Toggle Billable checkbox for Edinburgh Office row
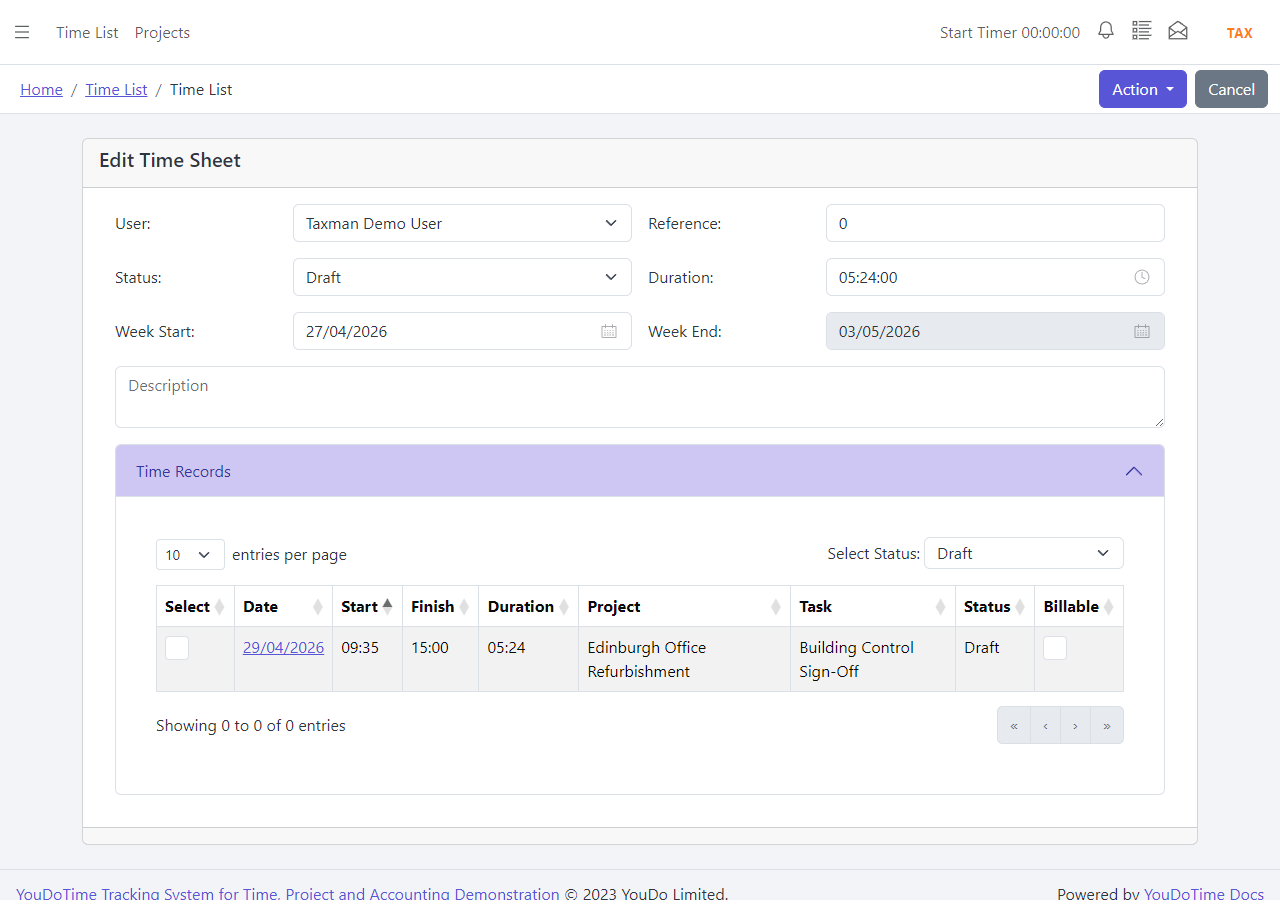This screenshot has height=900, width=1280. point(1055,648)
